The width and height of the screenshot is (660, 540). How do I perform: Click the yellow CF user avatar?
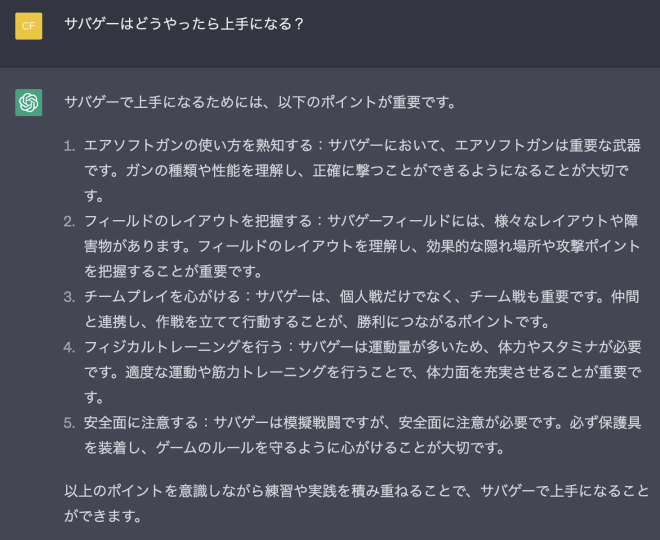(x=28, y=26)
